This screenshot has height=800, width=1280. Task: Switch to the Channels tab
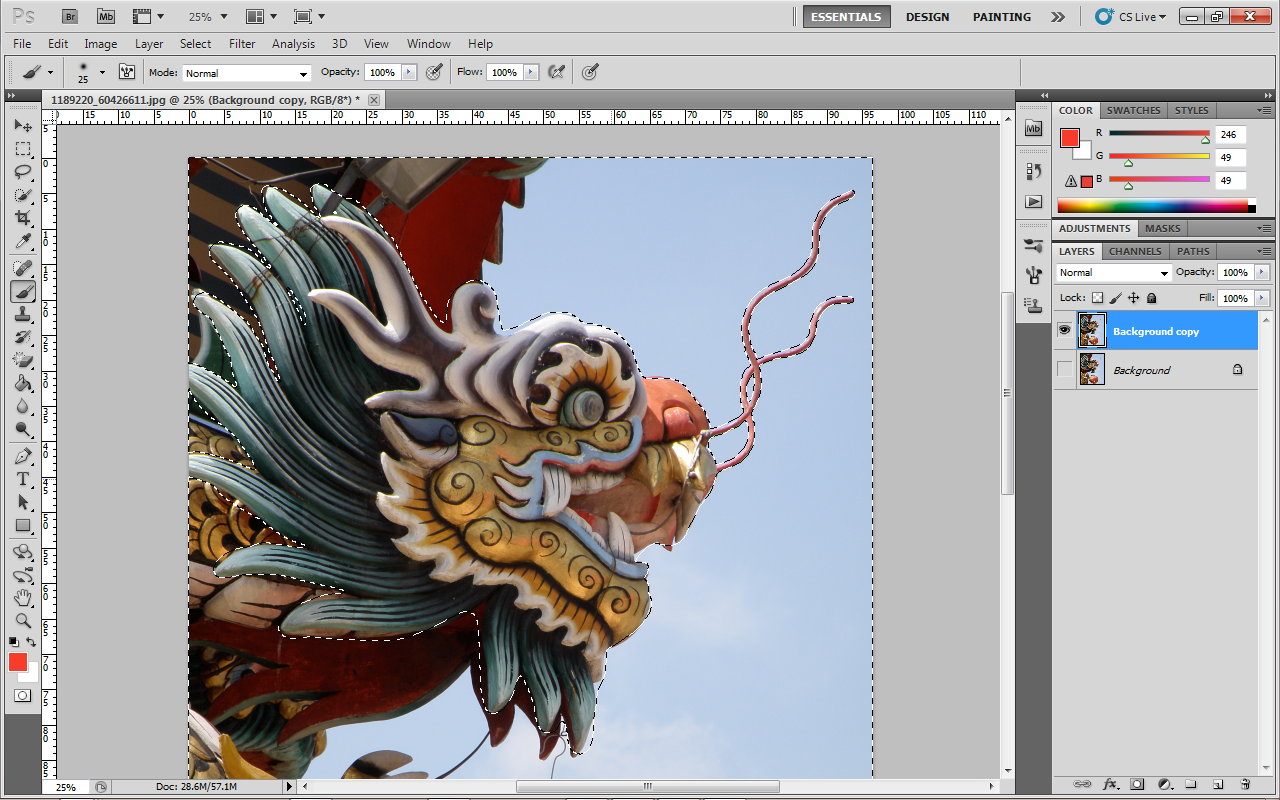pos(1135,251)
